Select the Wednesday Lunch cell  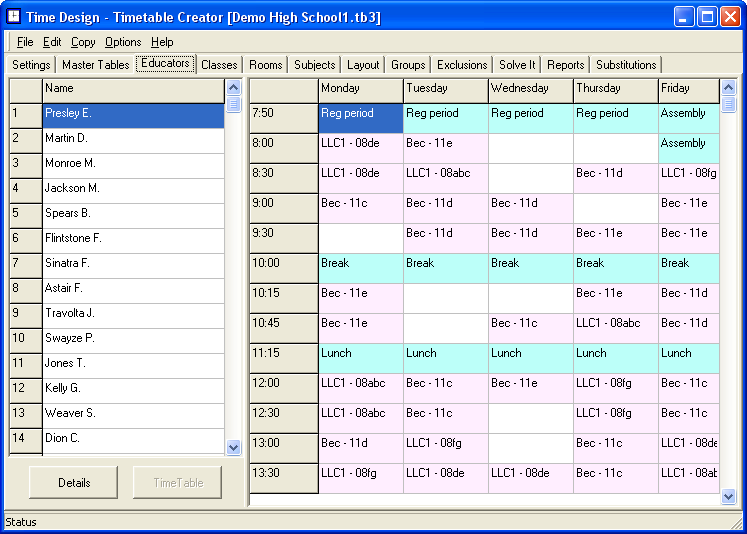(530, 354)
